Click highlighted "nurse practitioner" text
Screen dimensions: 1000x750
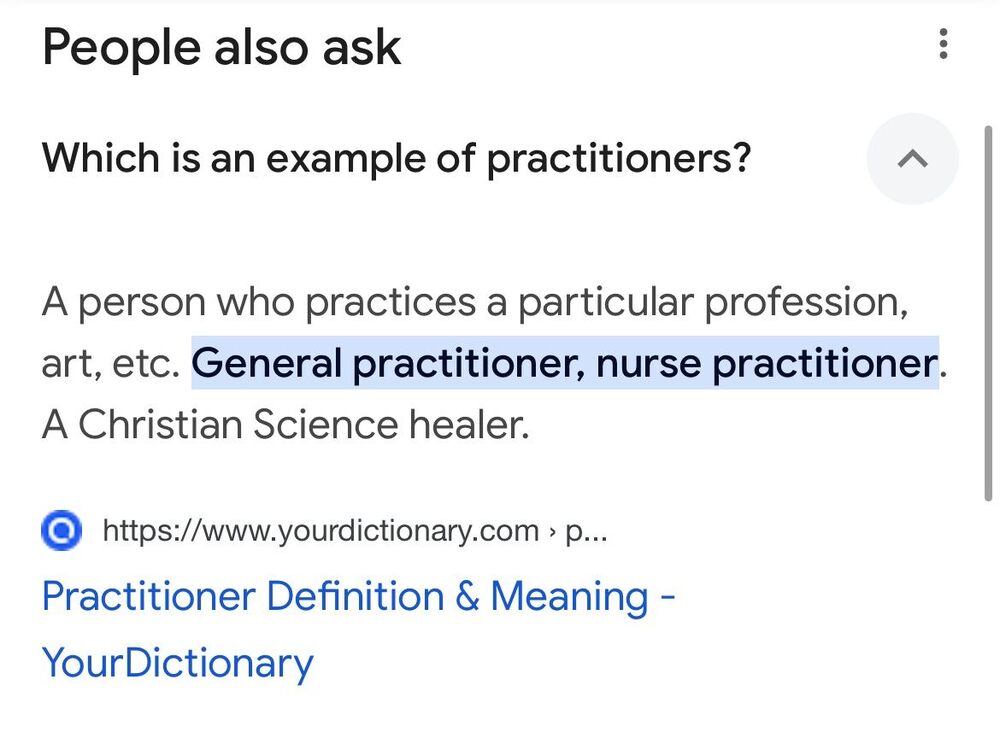click(x=767, y=363)
